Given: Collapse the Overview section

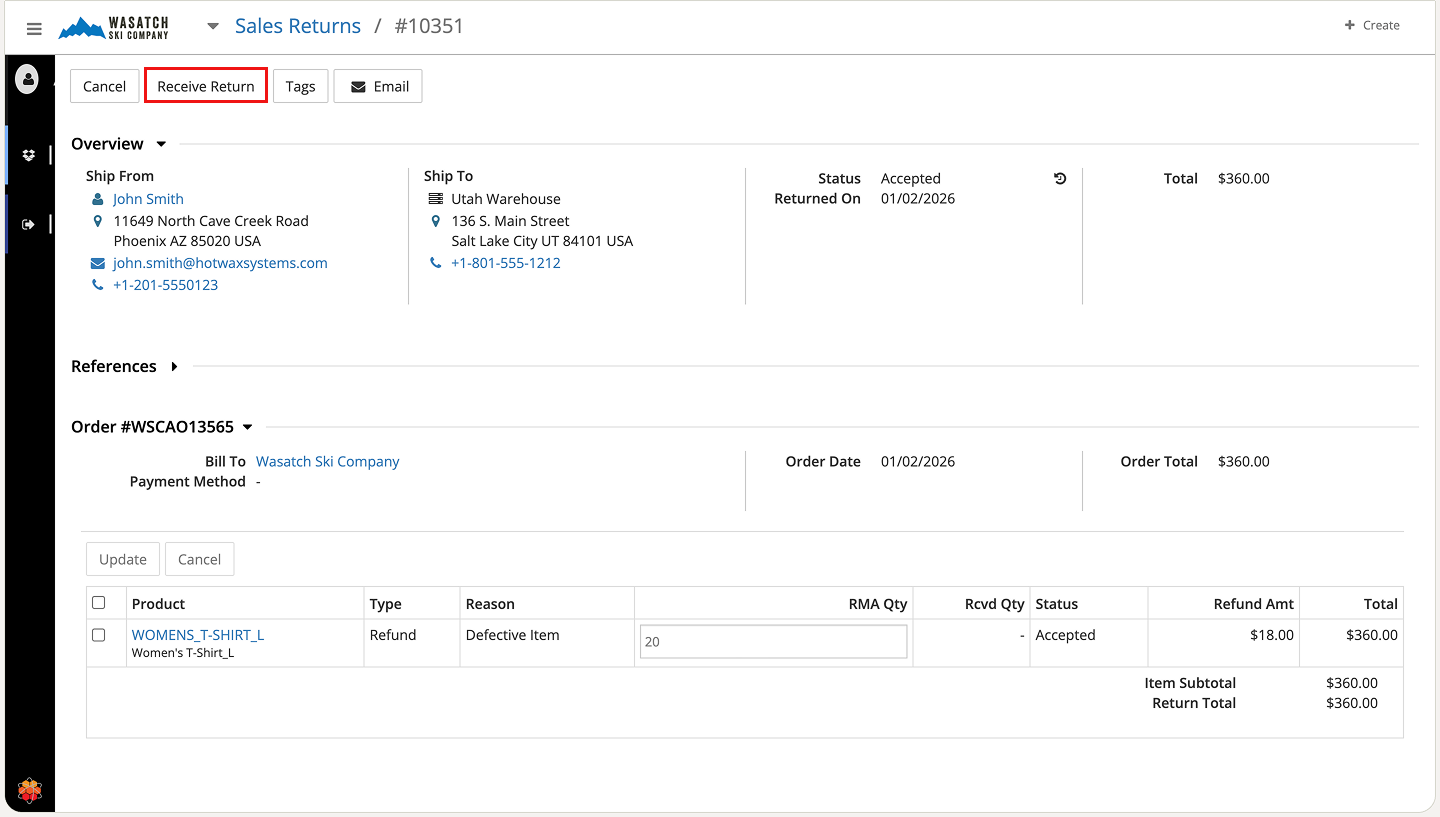Looking at the screenshot, I should click(161, 145).
